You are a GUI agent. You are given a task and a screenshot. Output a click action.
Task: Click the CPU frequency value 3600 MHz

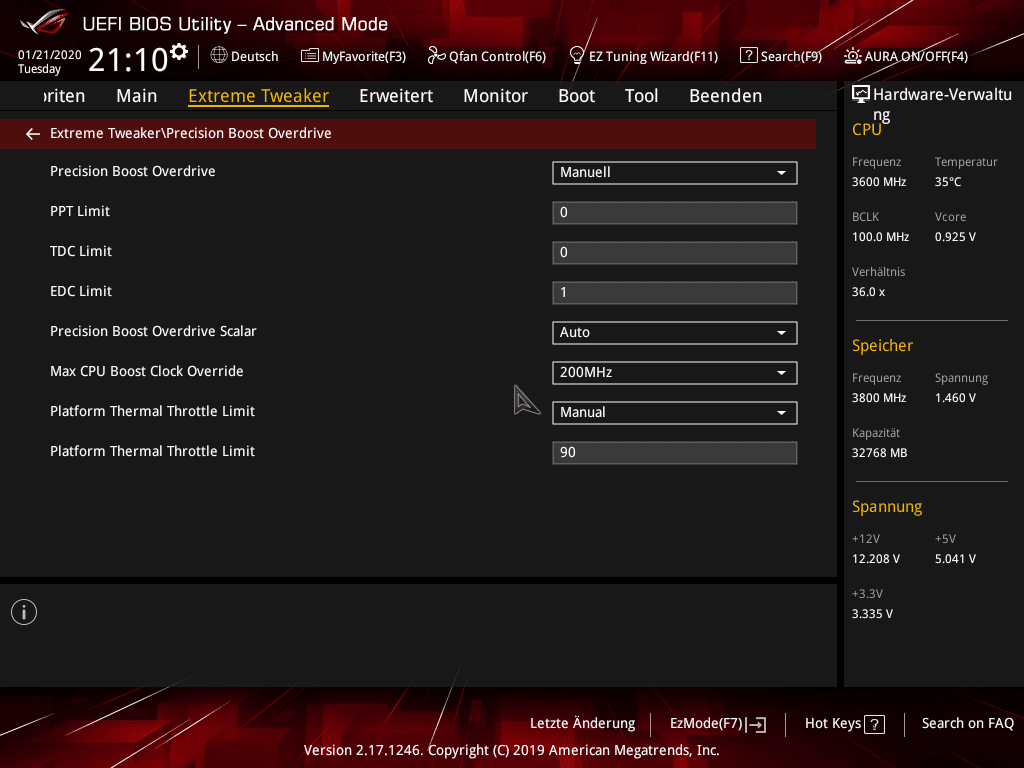(879, 182)
